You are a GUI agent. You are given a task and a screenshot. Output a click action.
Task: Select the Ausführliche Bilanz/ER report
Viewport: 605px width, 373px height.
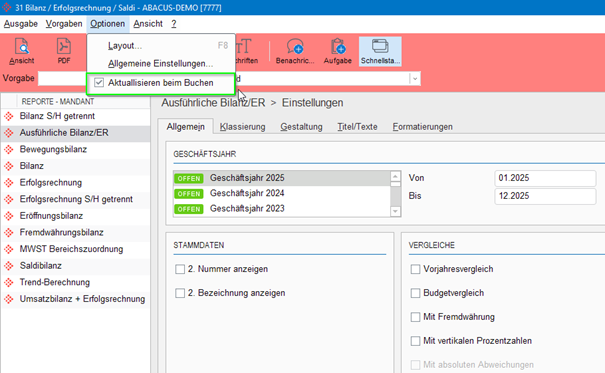[x=75, y=133]
